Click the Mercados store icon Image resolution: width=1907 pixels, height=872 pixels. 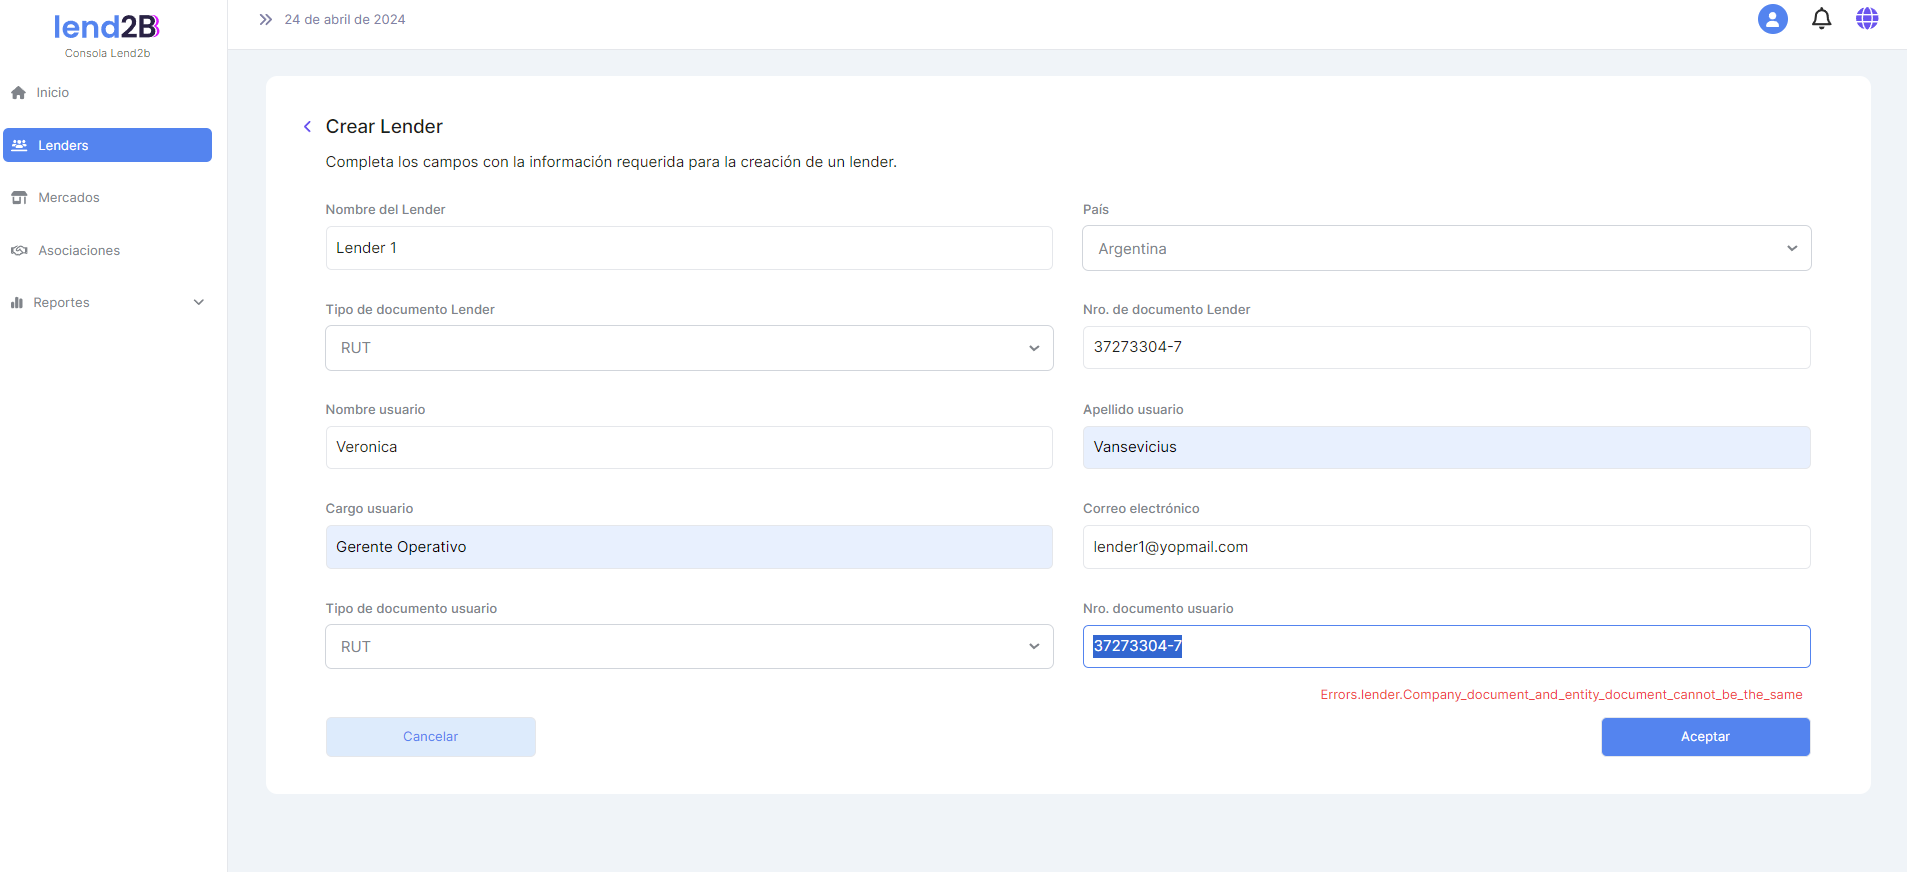coord(19,198)
